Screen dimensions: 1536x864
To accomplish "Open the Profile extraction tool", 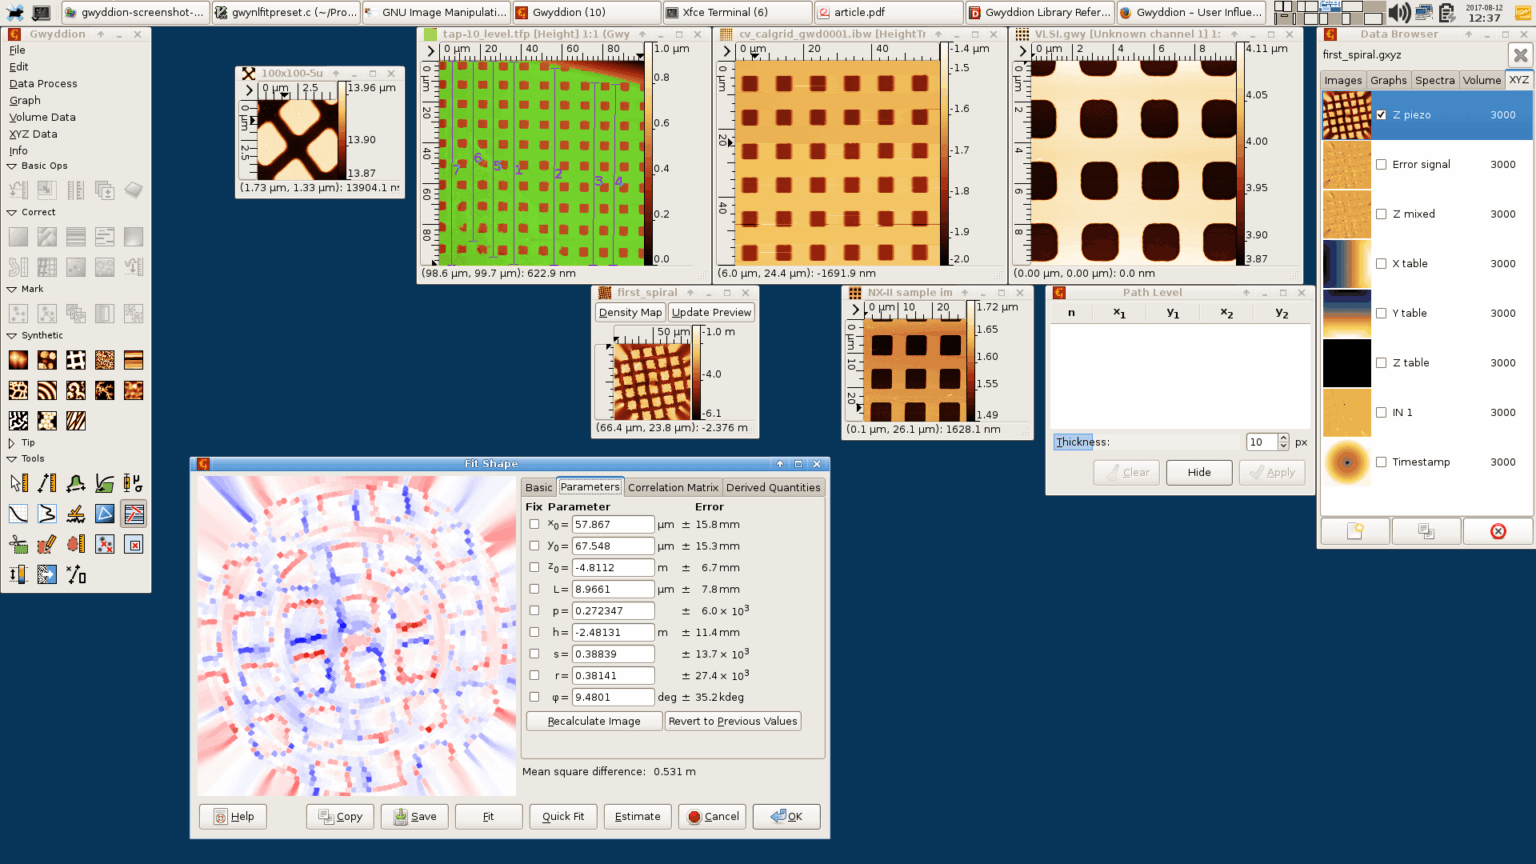I will (x=78, y=483).
